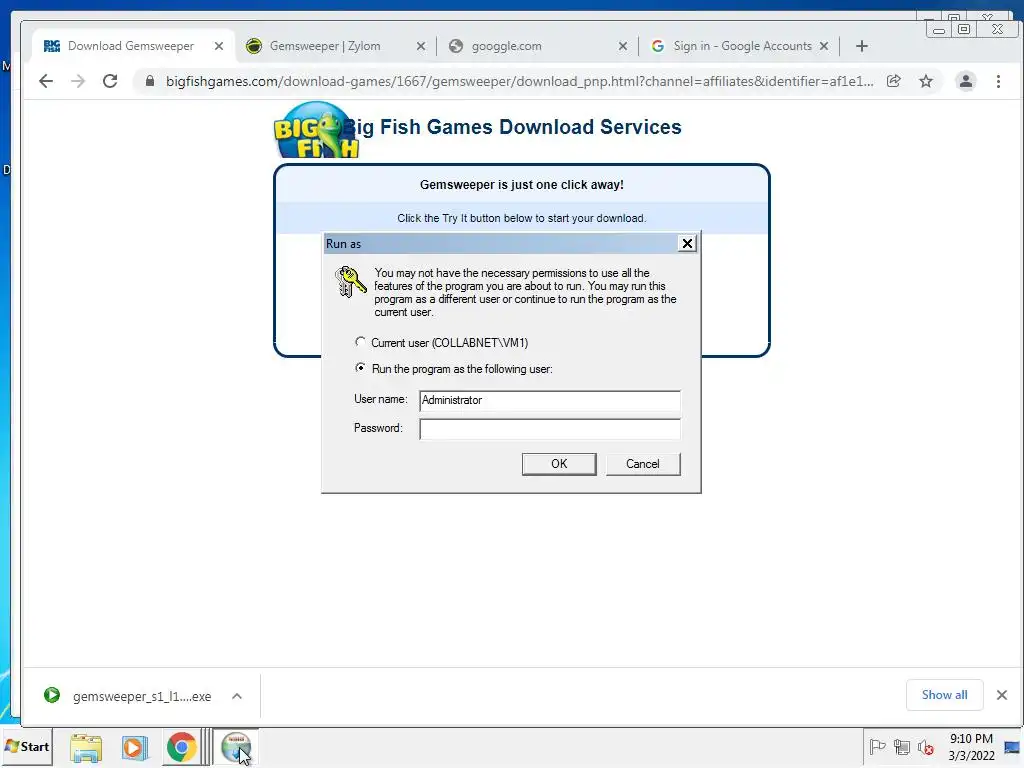The height and width of the screenshot is (768, 1024).
Task: Click the clock showing 9:10 PM
Action: (971, 746)
